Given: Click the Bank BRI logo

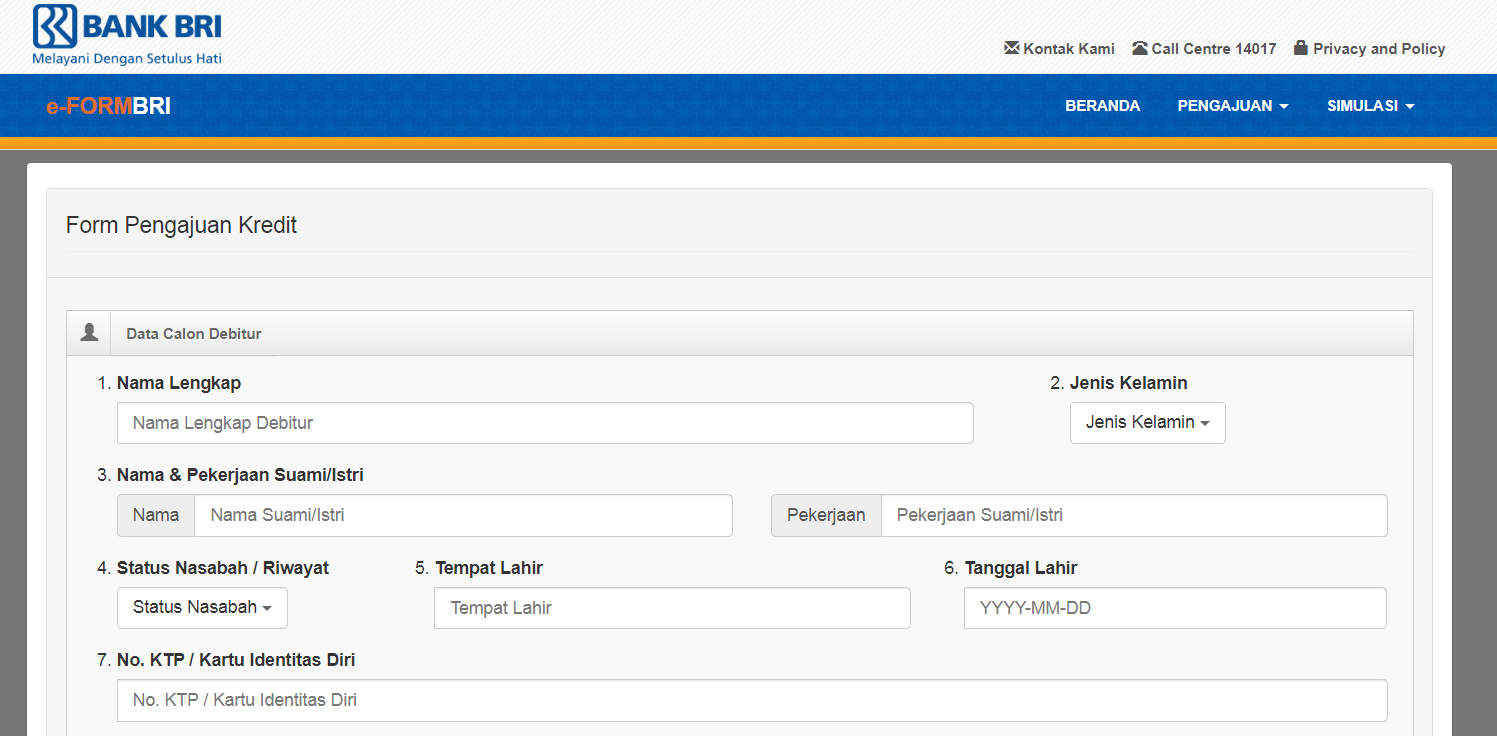Looking at the screenshot, I should coord(127,34).
